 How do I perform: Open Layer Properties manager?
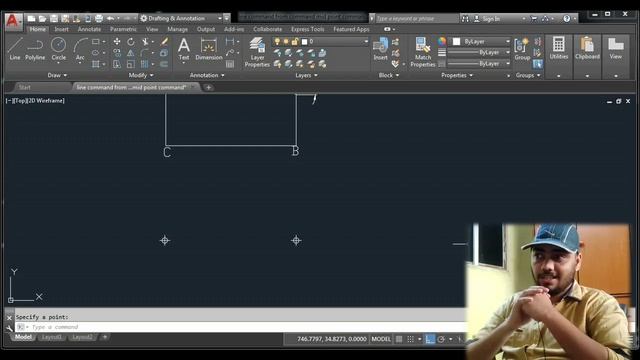[257, 52]
